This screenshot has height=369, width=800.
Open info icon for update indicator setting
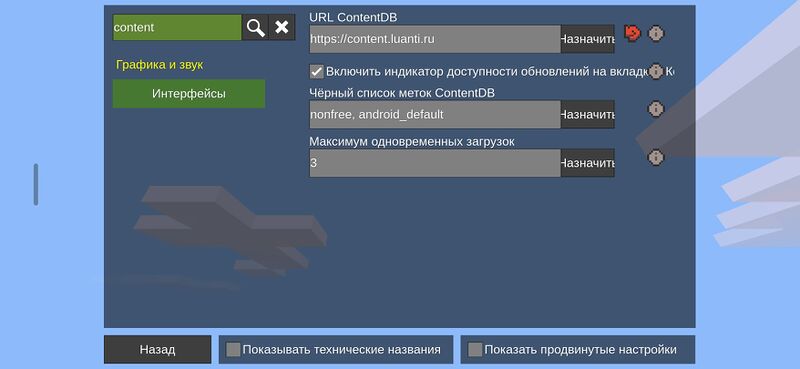[656, 71]
